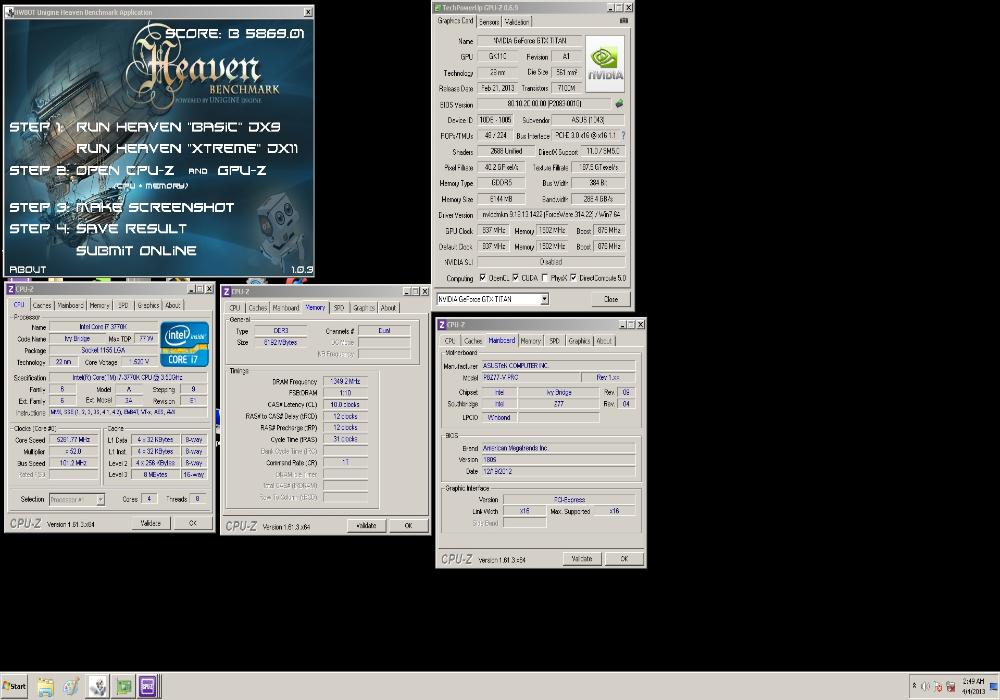Click the GPU-Z title bar icon
This screenshot has width=1000, height=700.
(438, 8)
